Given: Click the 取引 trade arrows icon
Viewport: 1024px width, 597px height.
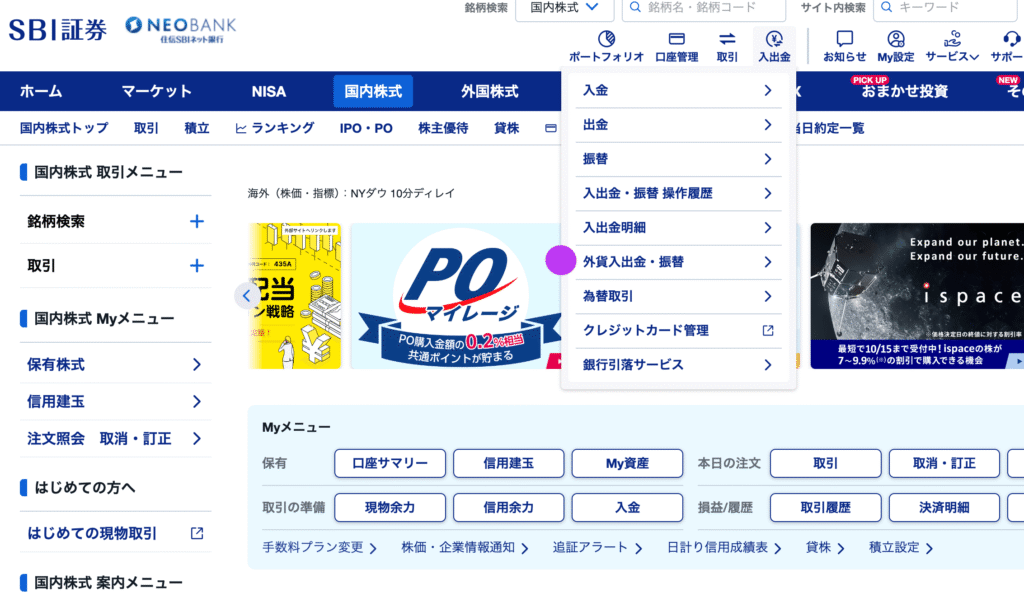Looking at the screenshot, I should click(x=727, y=40).
